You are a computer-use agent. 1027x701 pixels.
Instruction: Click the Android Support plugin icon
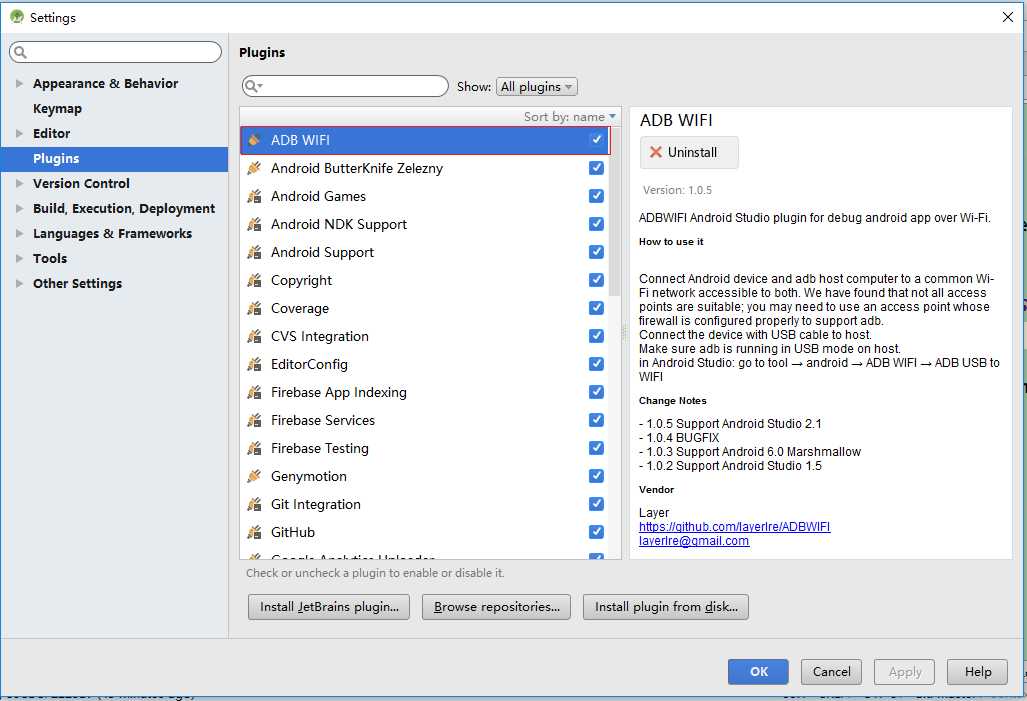coord(254,252)
